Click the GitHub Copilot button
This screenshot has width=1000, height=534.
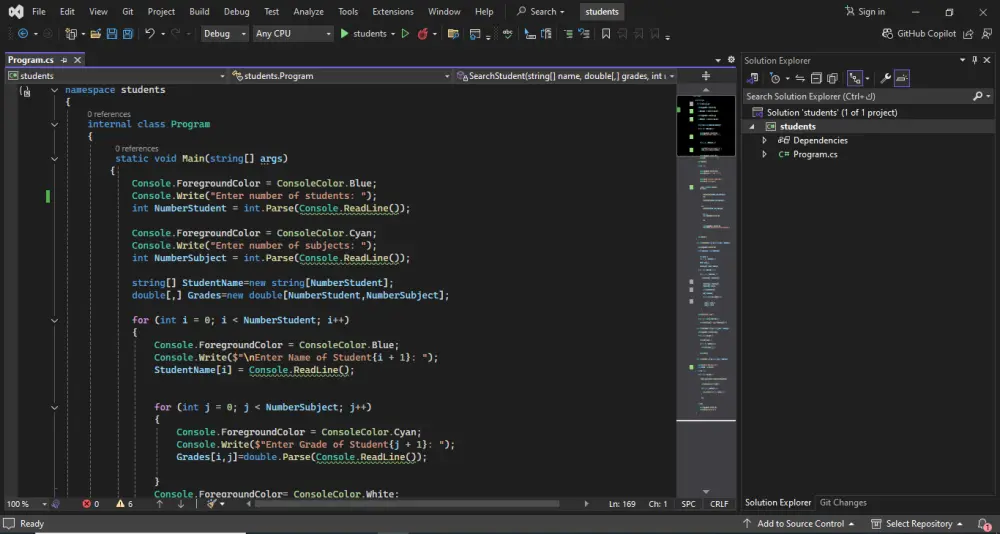[919, 34]
